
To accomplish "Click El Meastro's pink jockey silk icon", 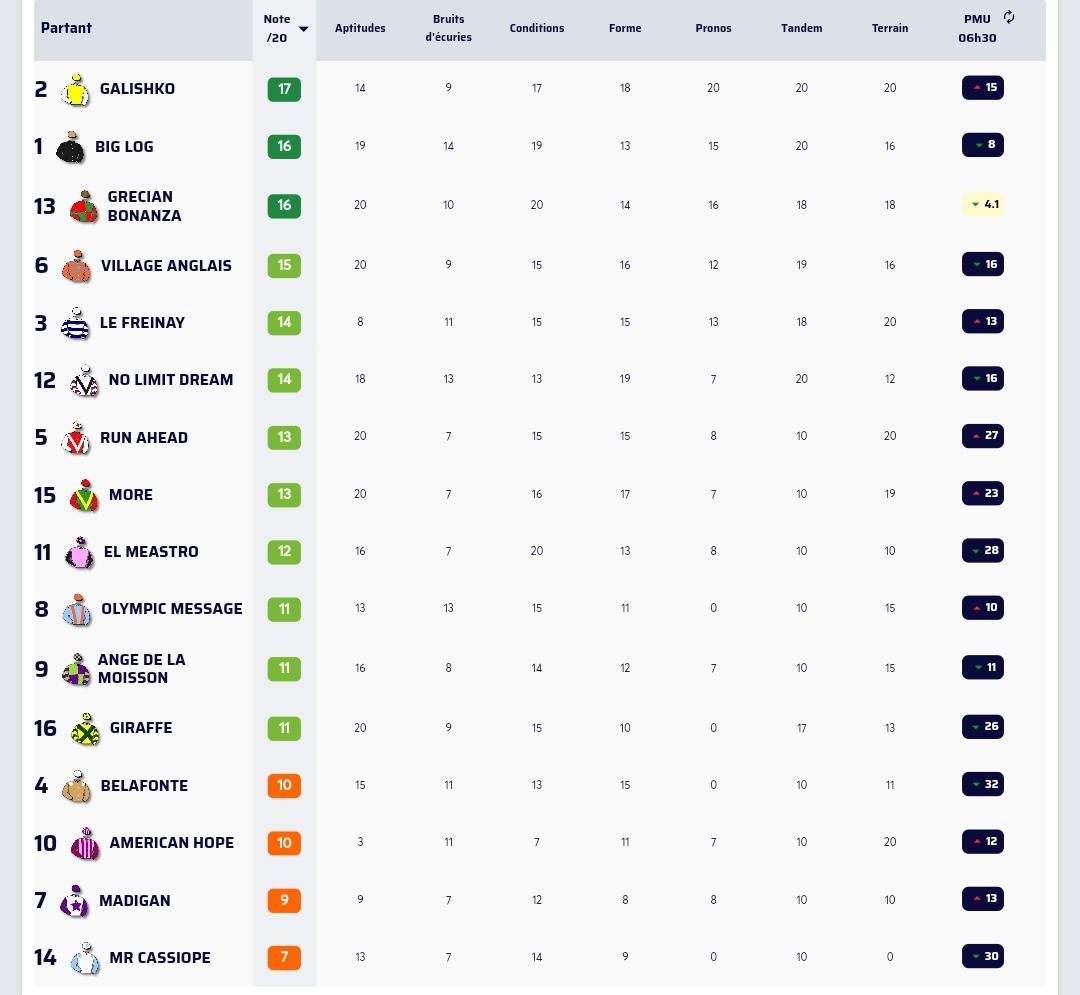I will (79, 552).
